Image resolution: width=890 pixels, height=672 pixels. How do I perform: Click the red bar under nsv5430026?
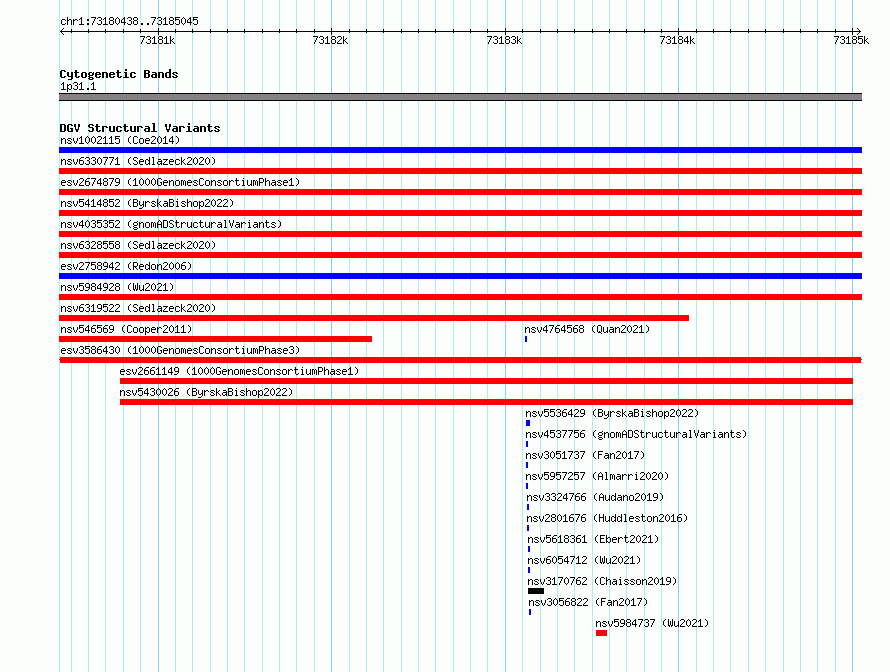coord(486,402)
